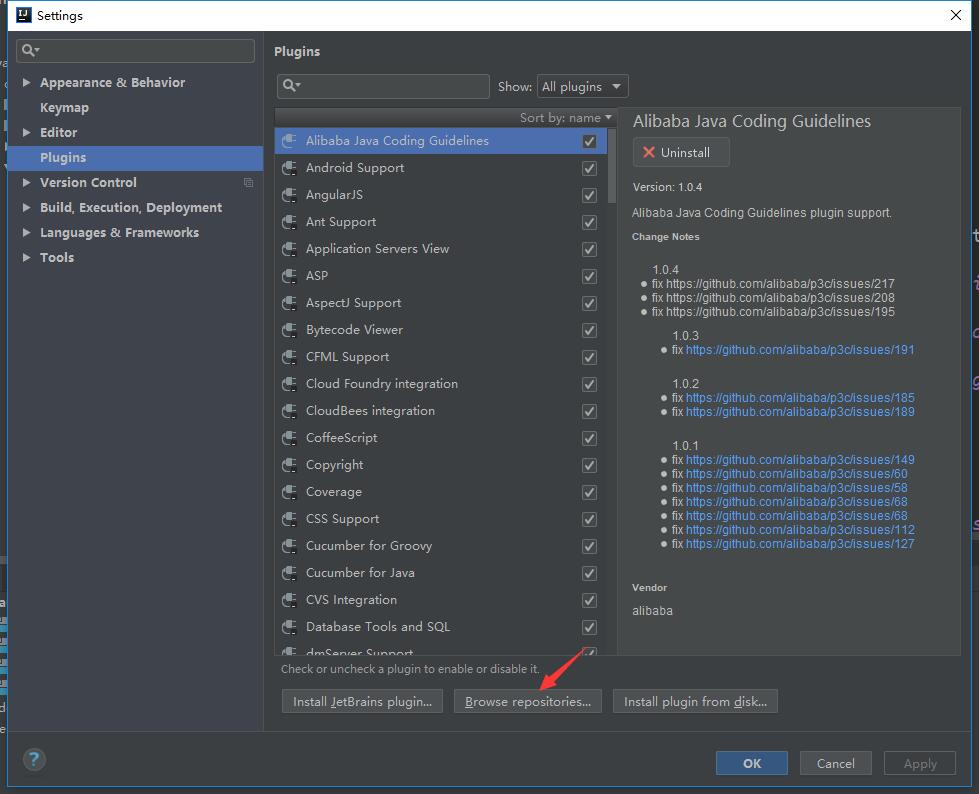Close the Settings dialog
Viewport: 979px width, 794px height.
[955, 15]
